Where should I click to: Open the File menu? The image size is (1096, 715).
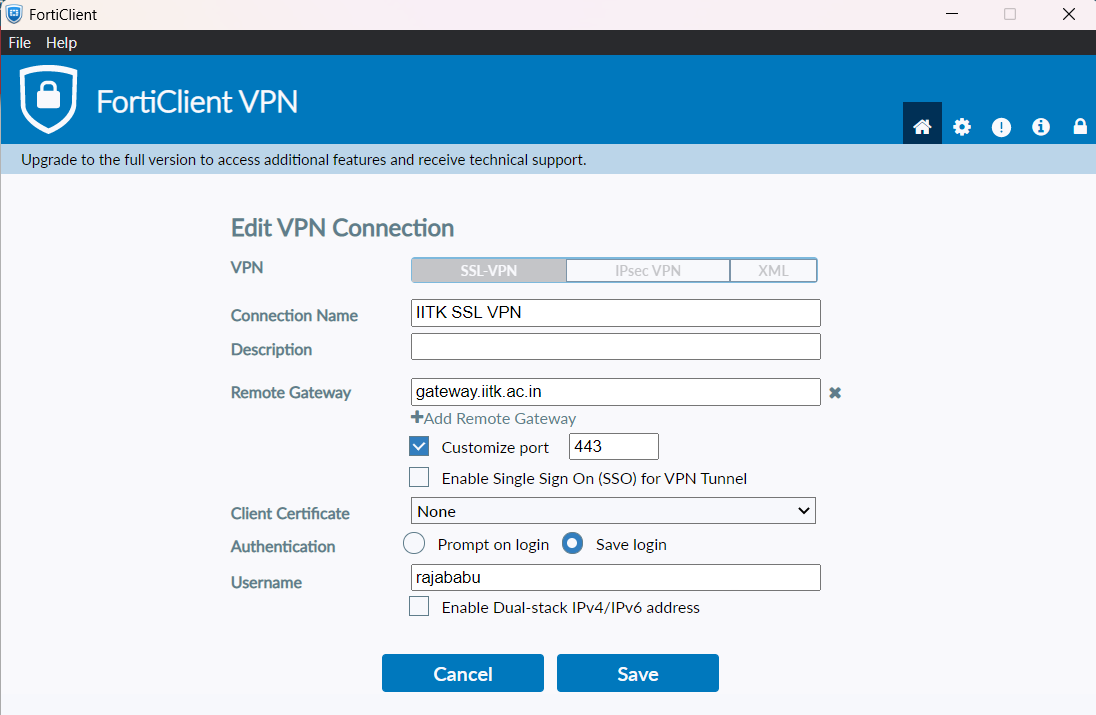point(20,43)
